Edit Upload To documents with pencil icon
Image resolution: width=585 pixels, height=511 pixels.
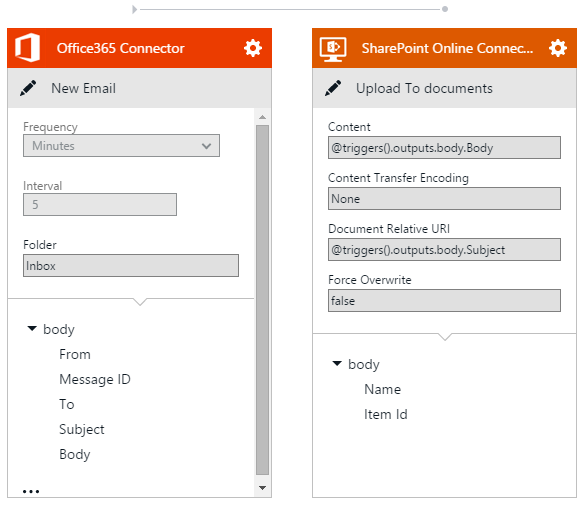(333, 88)
